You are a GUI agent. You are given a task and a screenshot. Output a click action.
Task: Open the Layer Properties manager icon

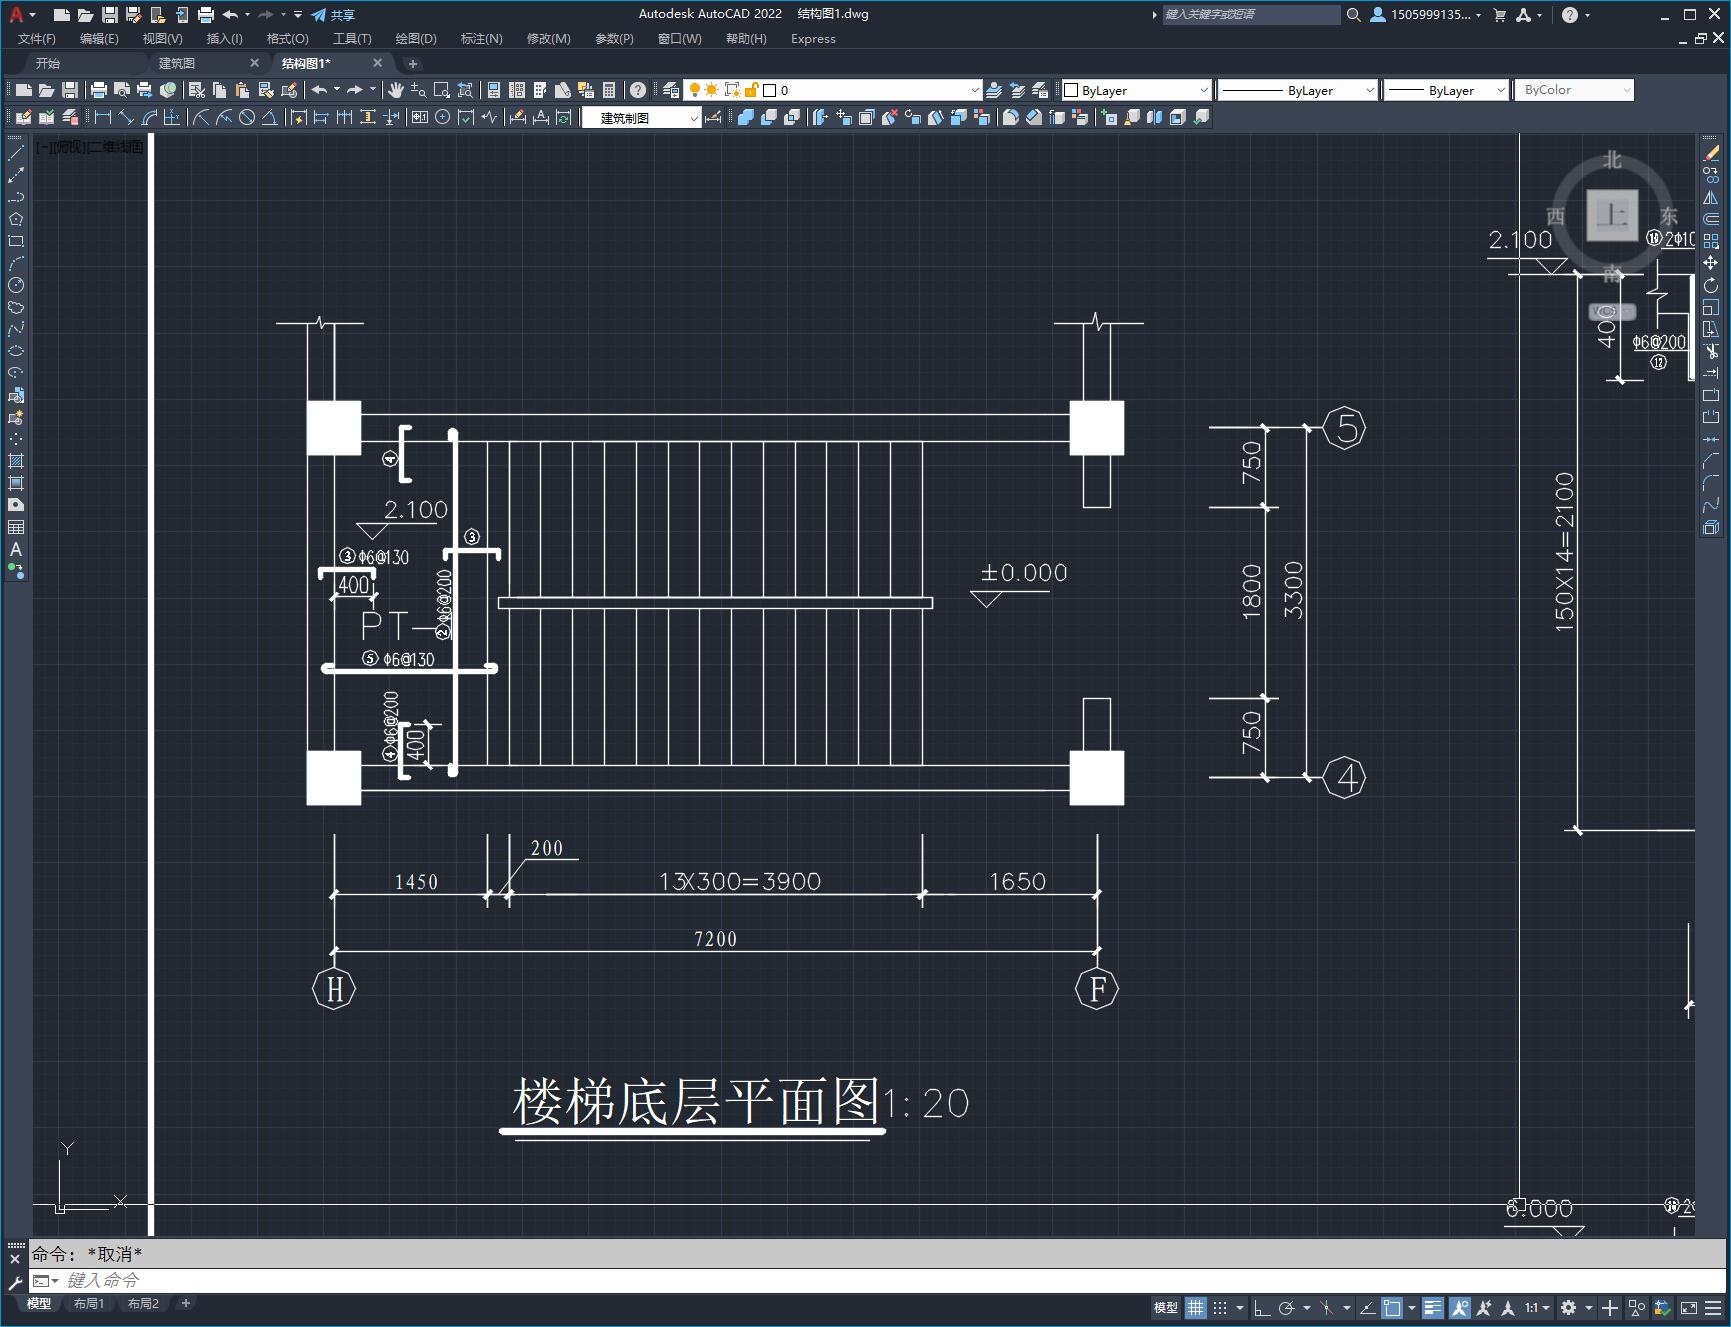click(x=671, y=90)
